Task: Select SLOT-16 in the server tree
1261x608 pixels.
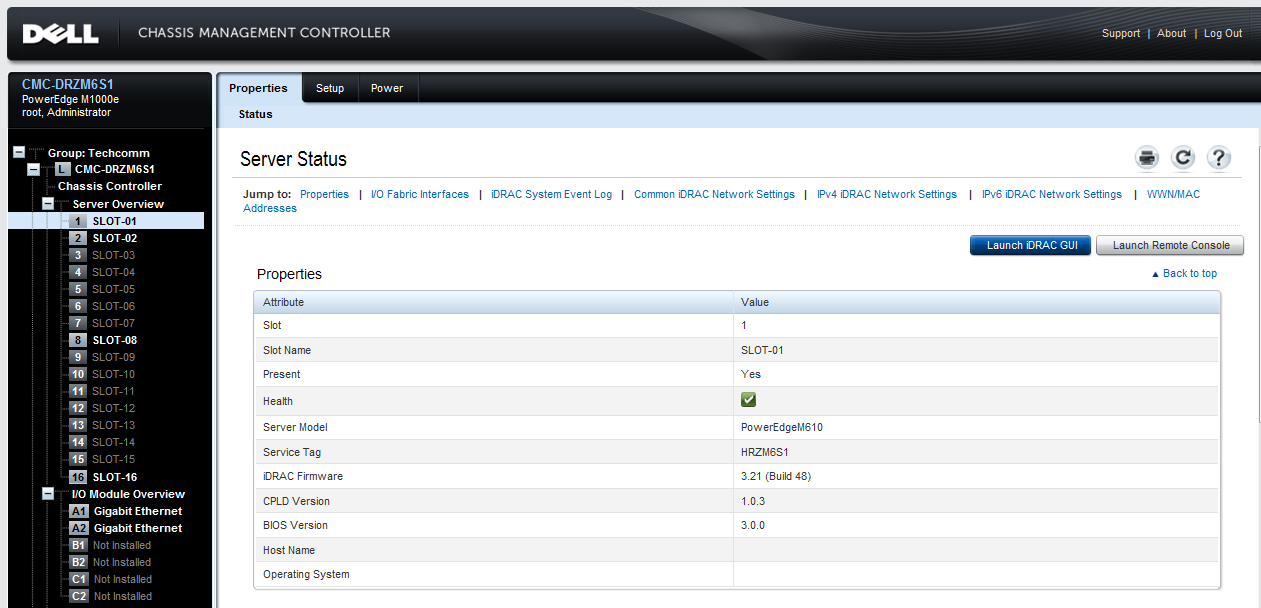Action: pos(115,477)
